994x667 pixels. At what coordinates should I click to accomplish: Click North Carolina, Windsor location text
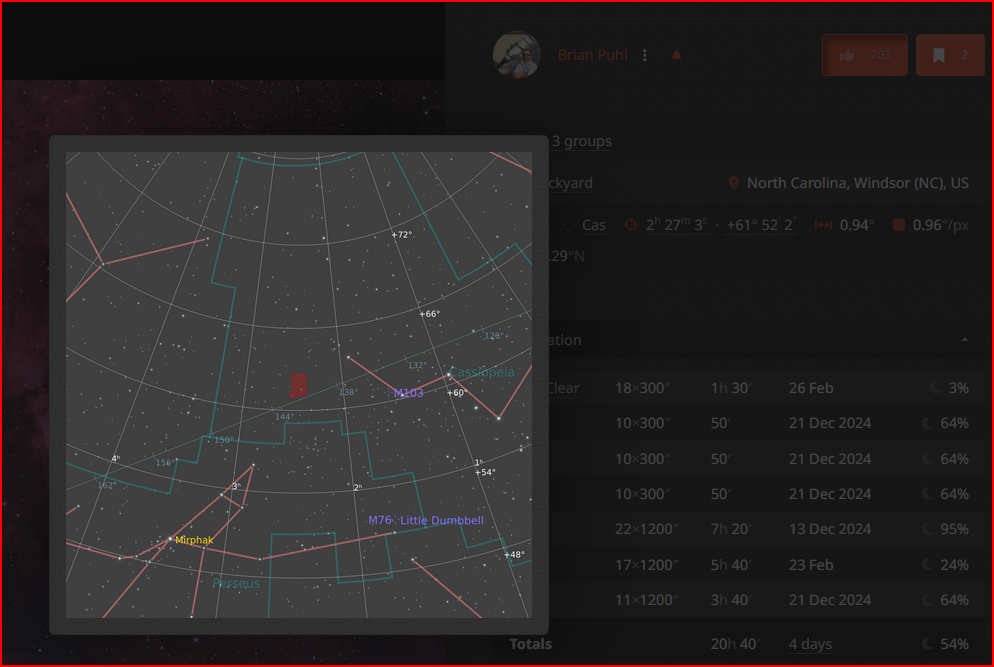click(858, 183)
